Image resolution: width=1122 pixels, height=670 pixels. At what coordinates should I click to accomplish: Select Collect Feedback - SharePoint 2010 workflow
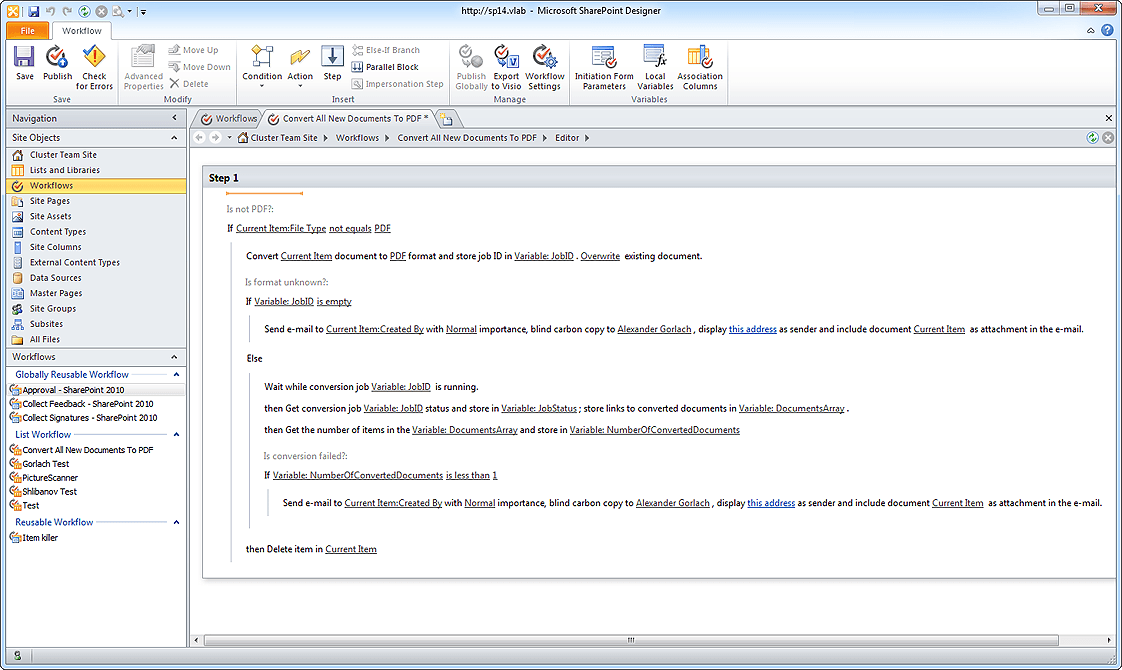96,404
